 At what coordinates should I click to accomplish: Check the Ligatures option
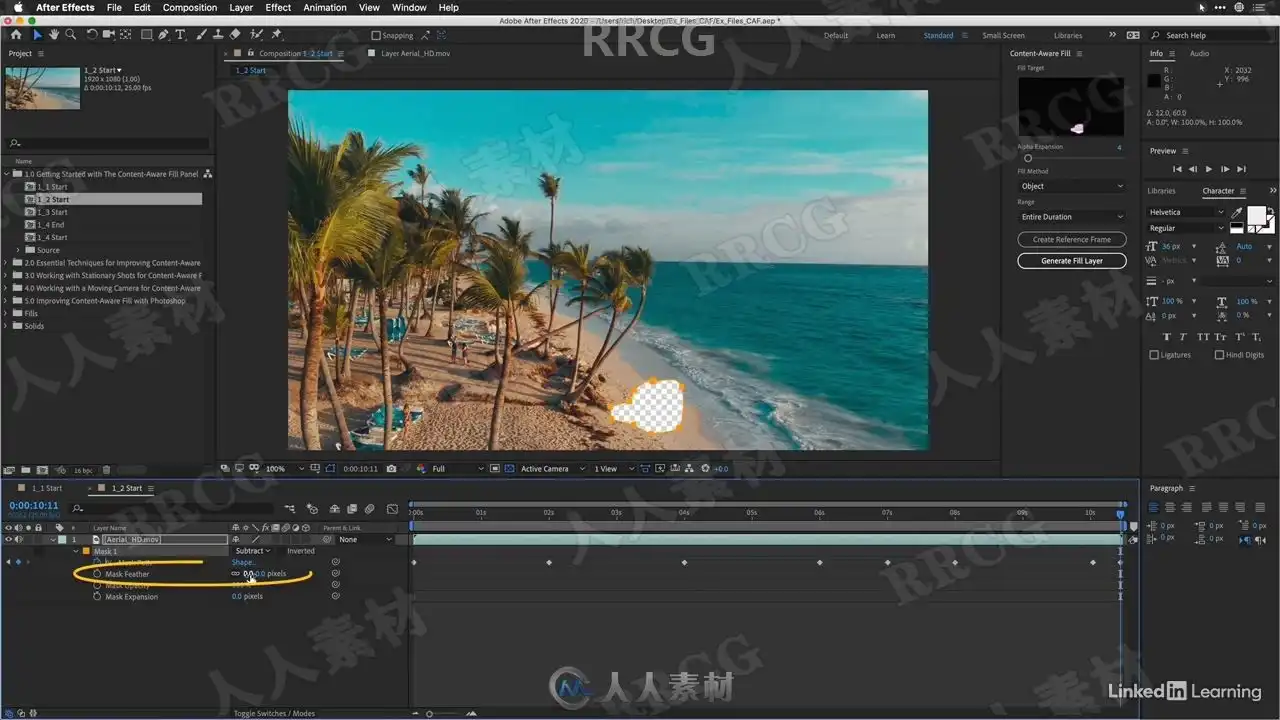tap(1154, 355)
